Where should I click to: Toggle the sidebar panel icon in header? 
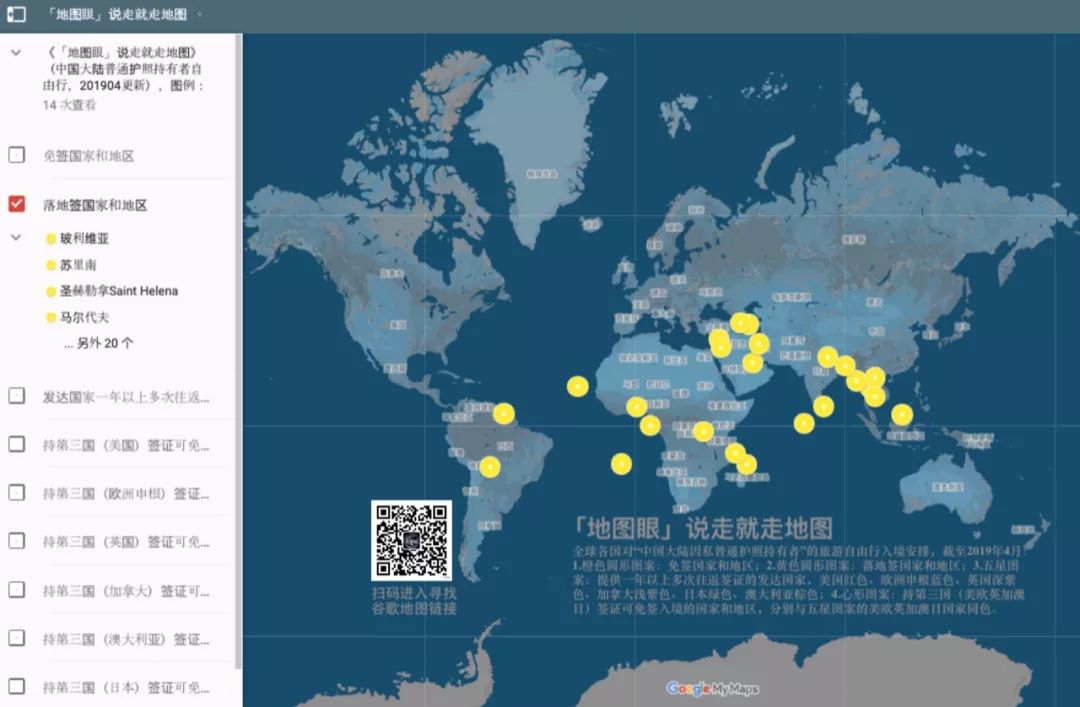[x=17, y=14]
